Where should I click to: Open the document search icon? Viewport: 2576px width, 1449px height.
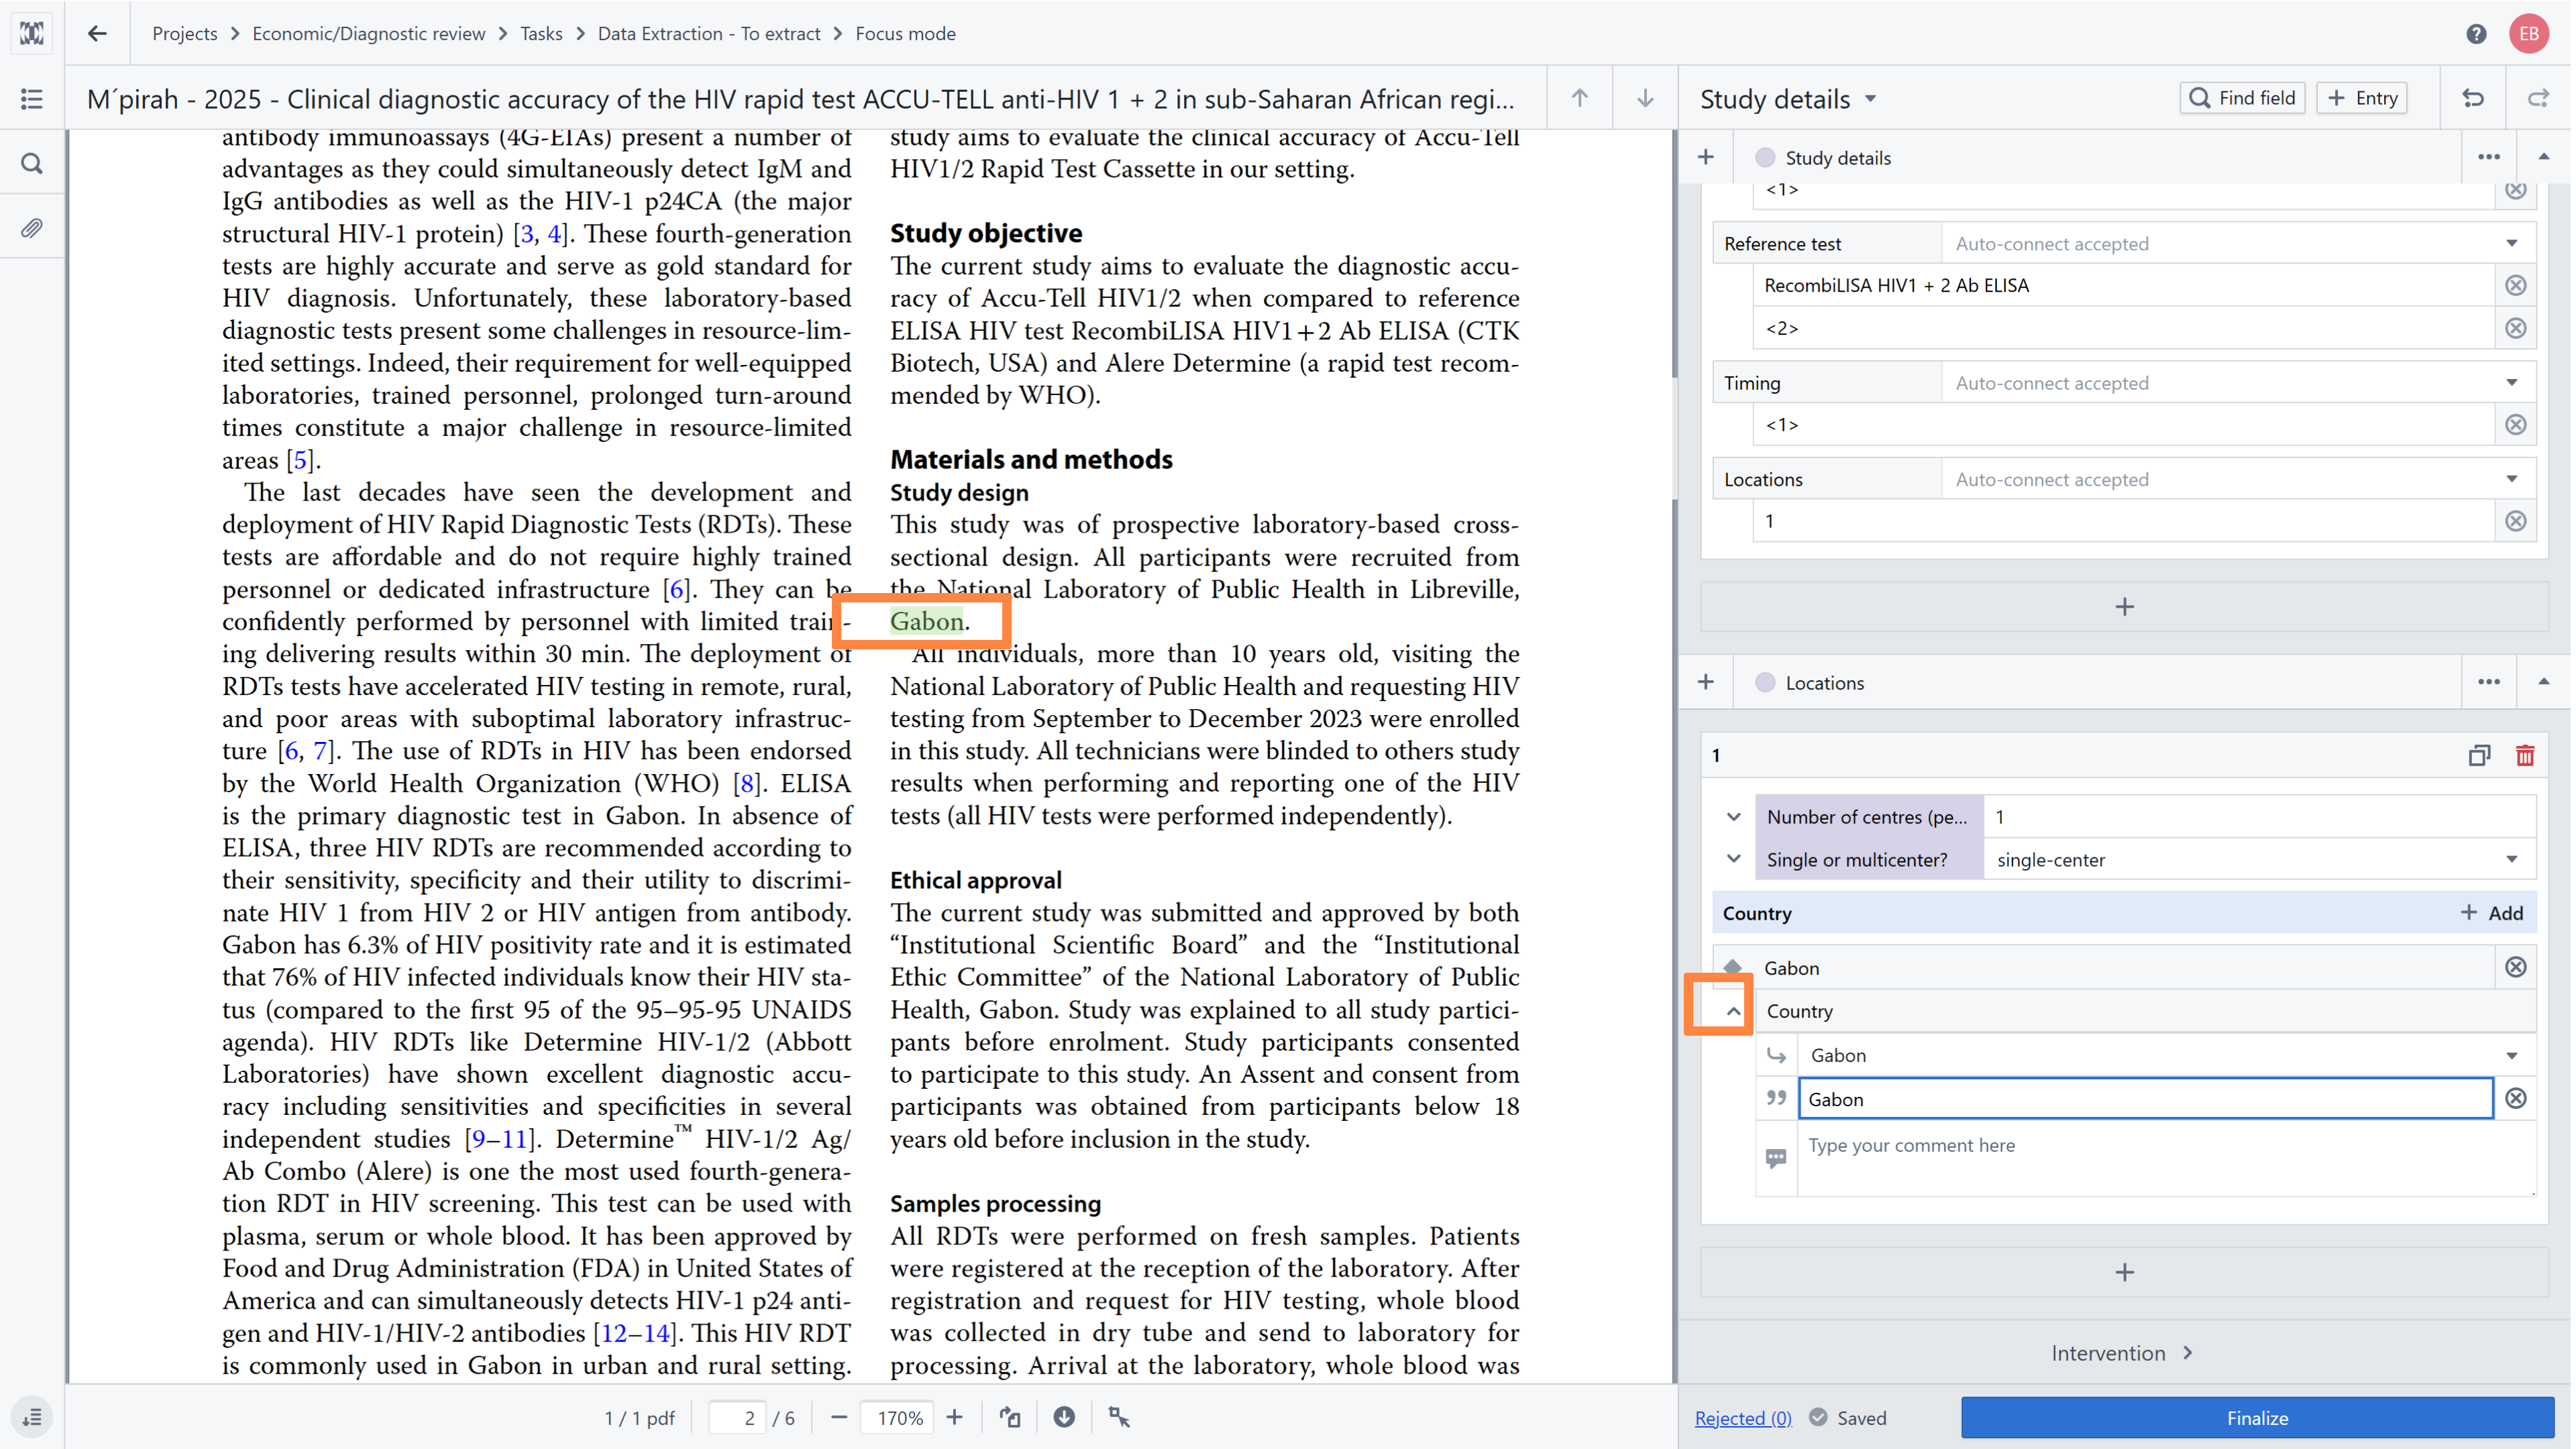pos(32,163)
